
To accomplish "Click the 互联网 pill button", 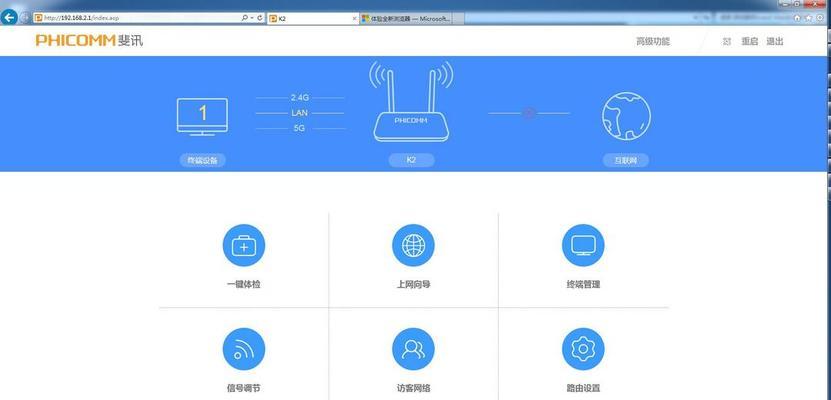I will coord(625,160).
